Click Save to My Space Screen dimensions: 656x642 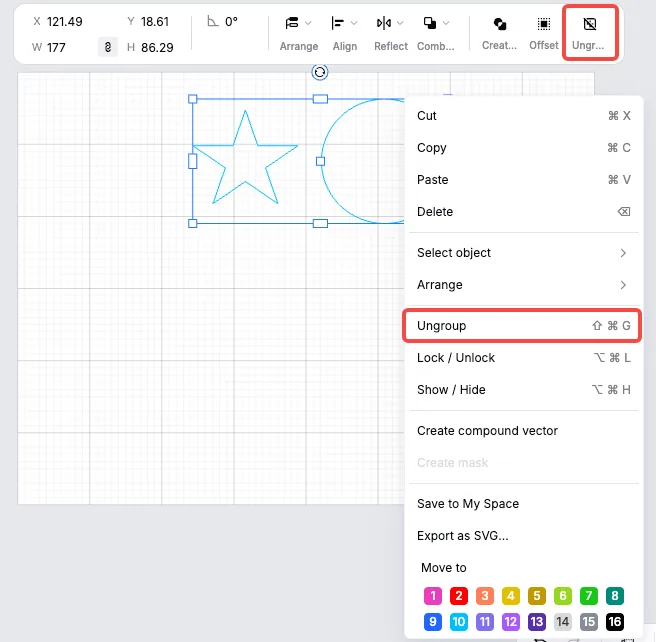[x=468, y=504]
